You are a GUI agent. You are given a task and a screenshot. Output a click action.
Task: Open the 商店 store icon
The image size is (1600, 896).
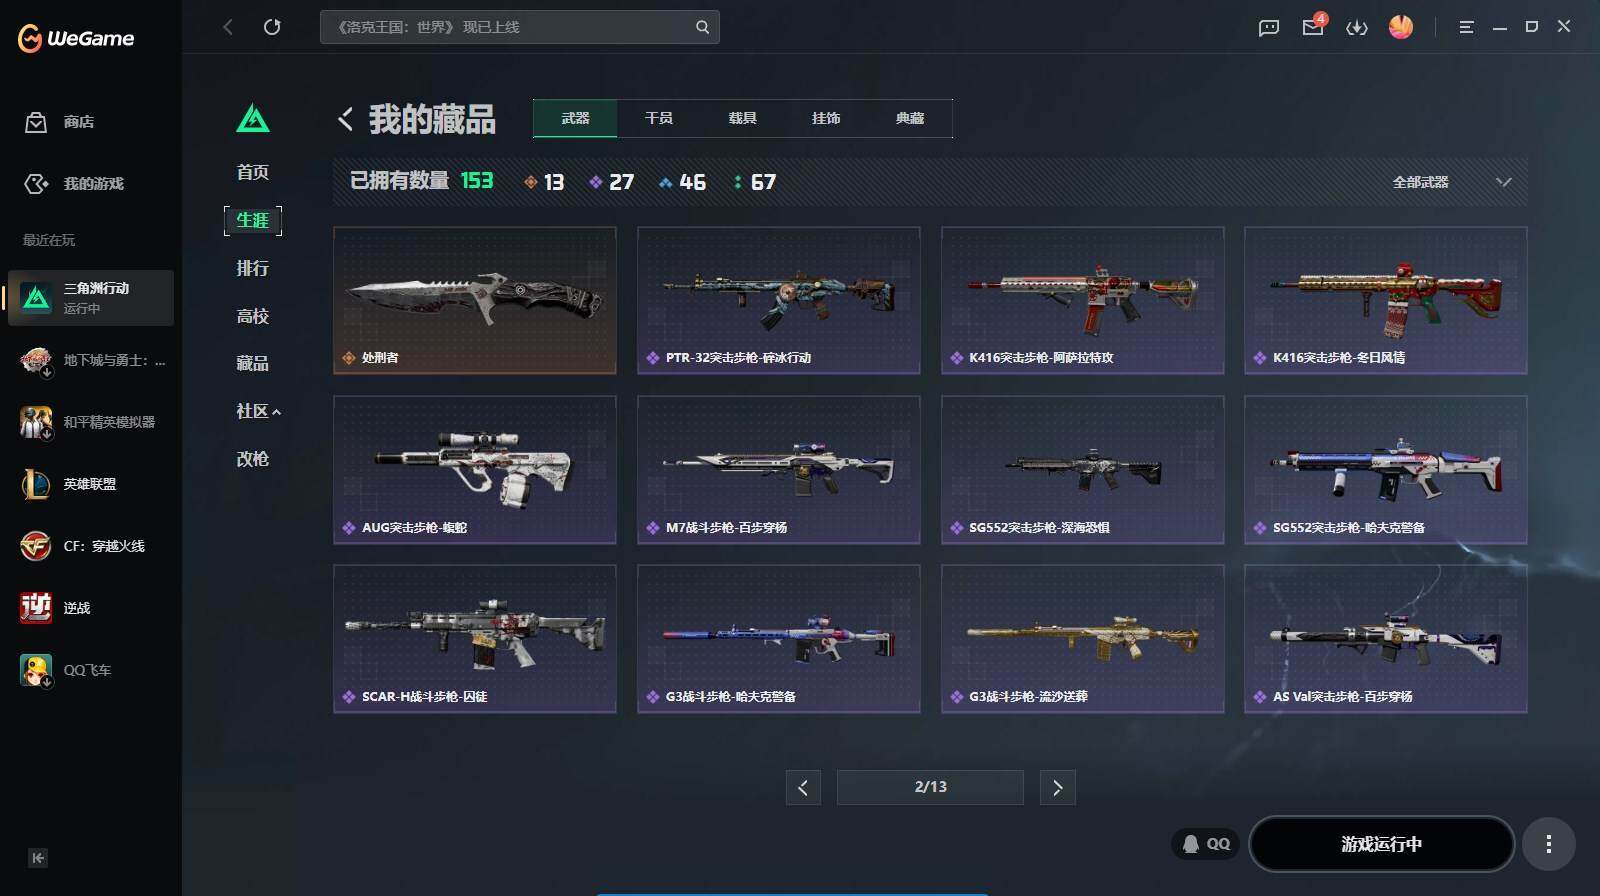coord(36,122)
